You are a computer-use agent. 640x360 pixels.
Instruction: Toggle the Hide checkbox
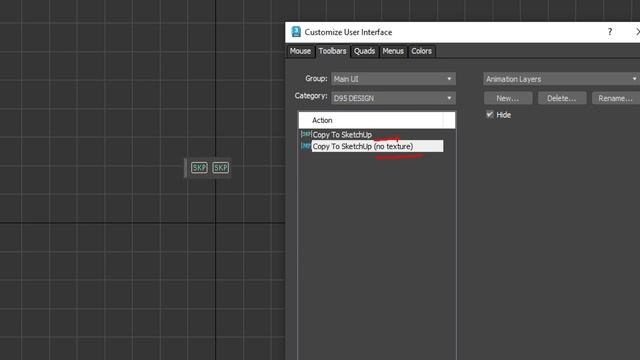point(489,115)
